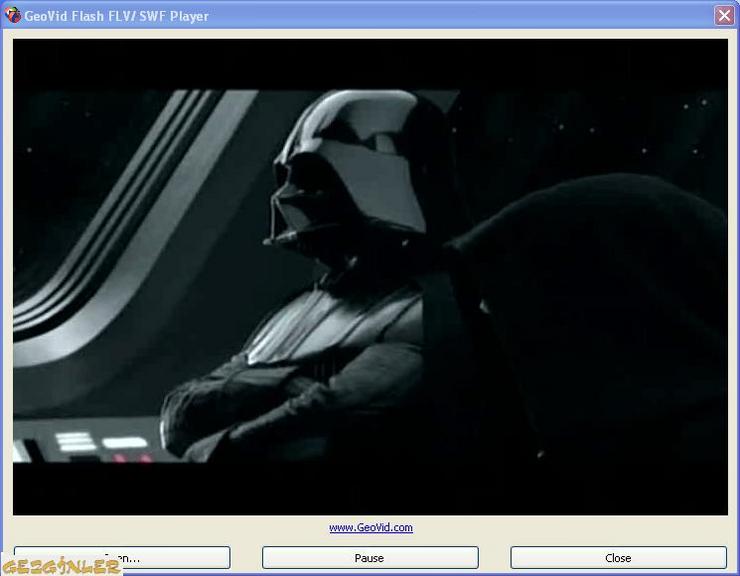This screenshot has width=740, height=576.
Task: Click the Close button at bottom
Action: (618, 558)
